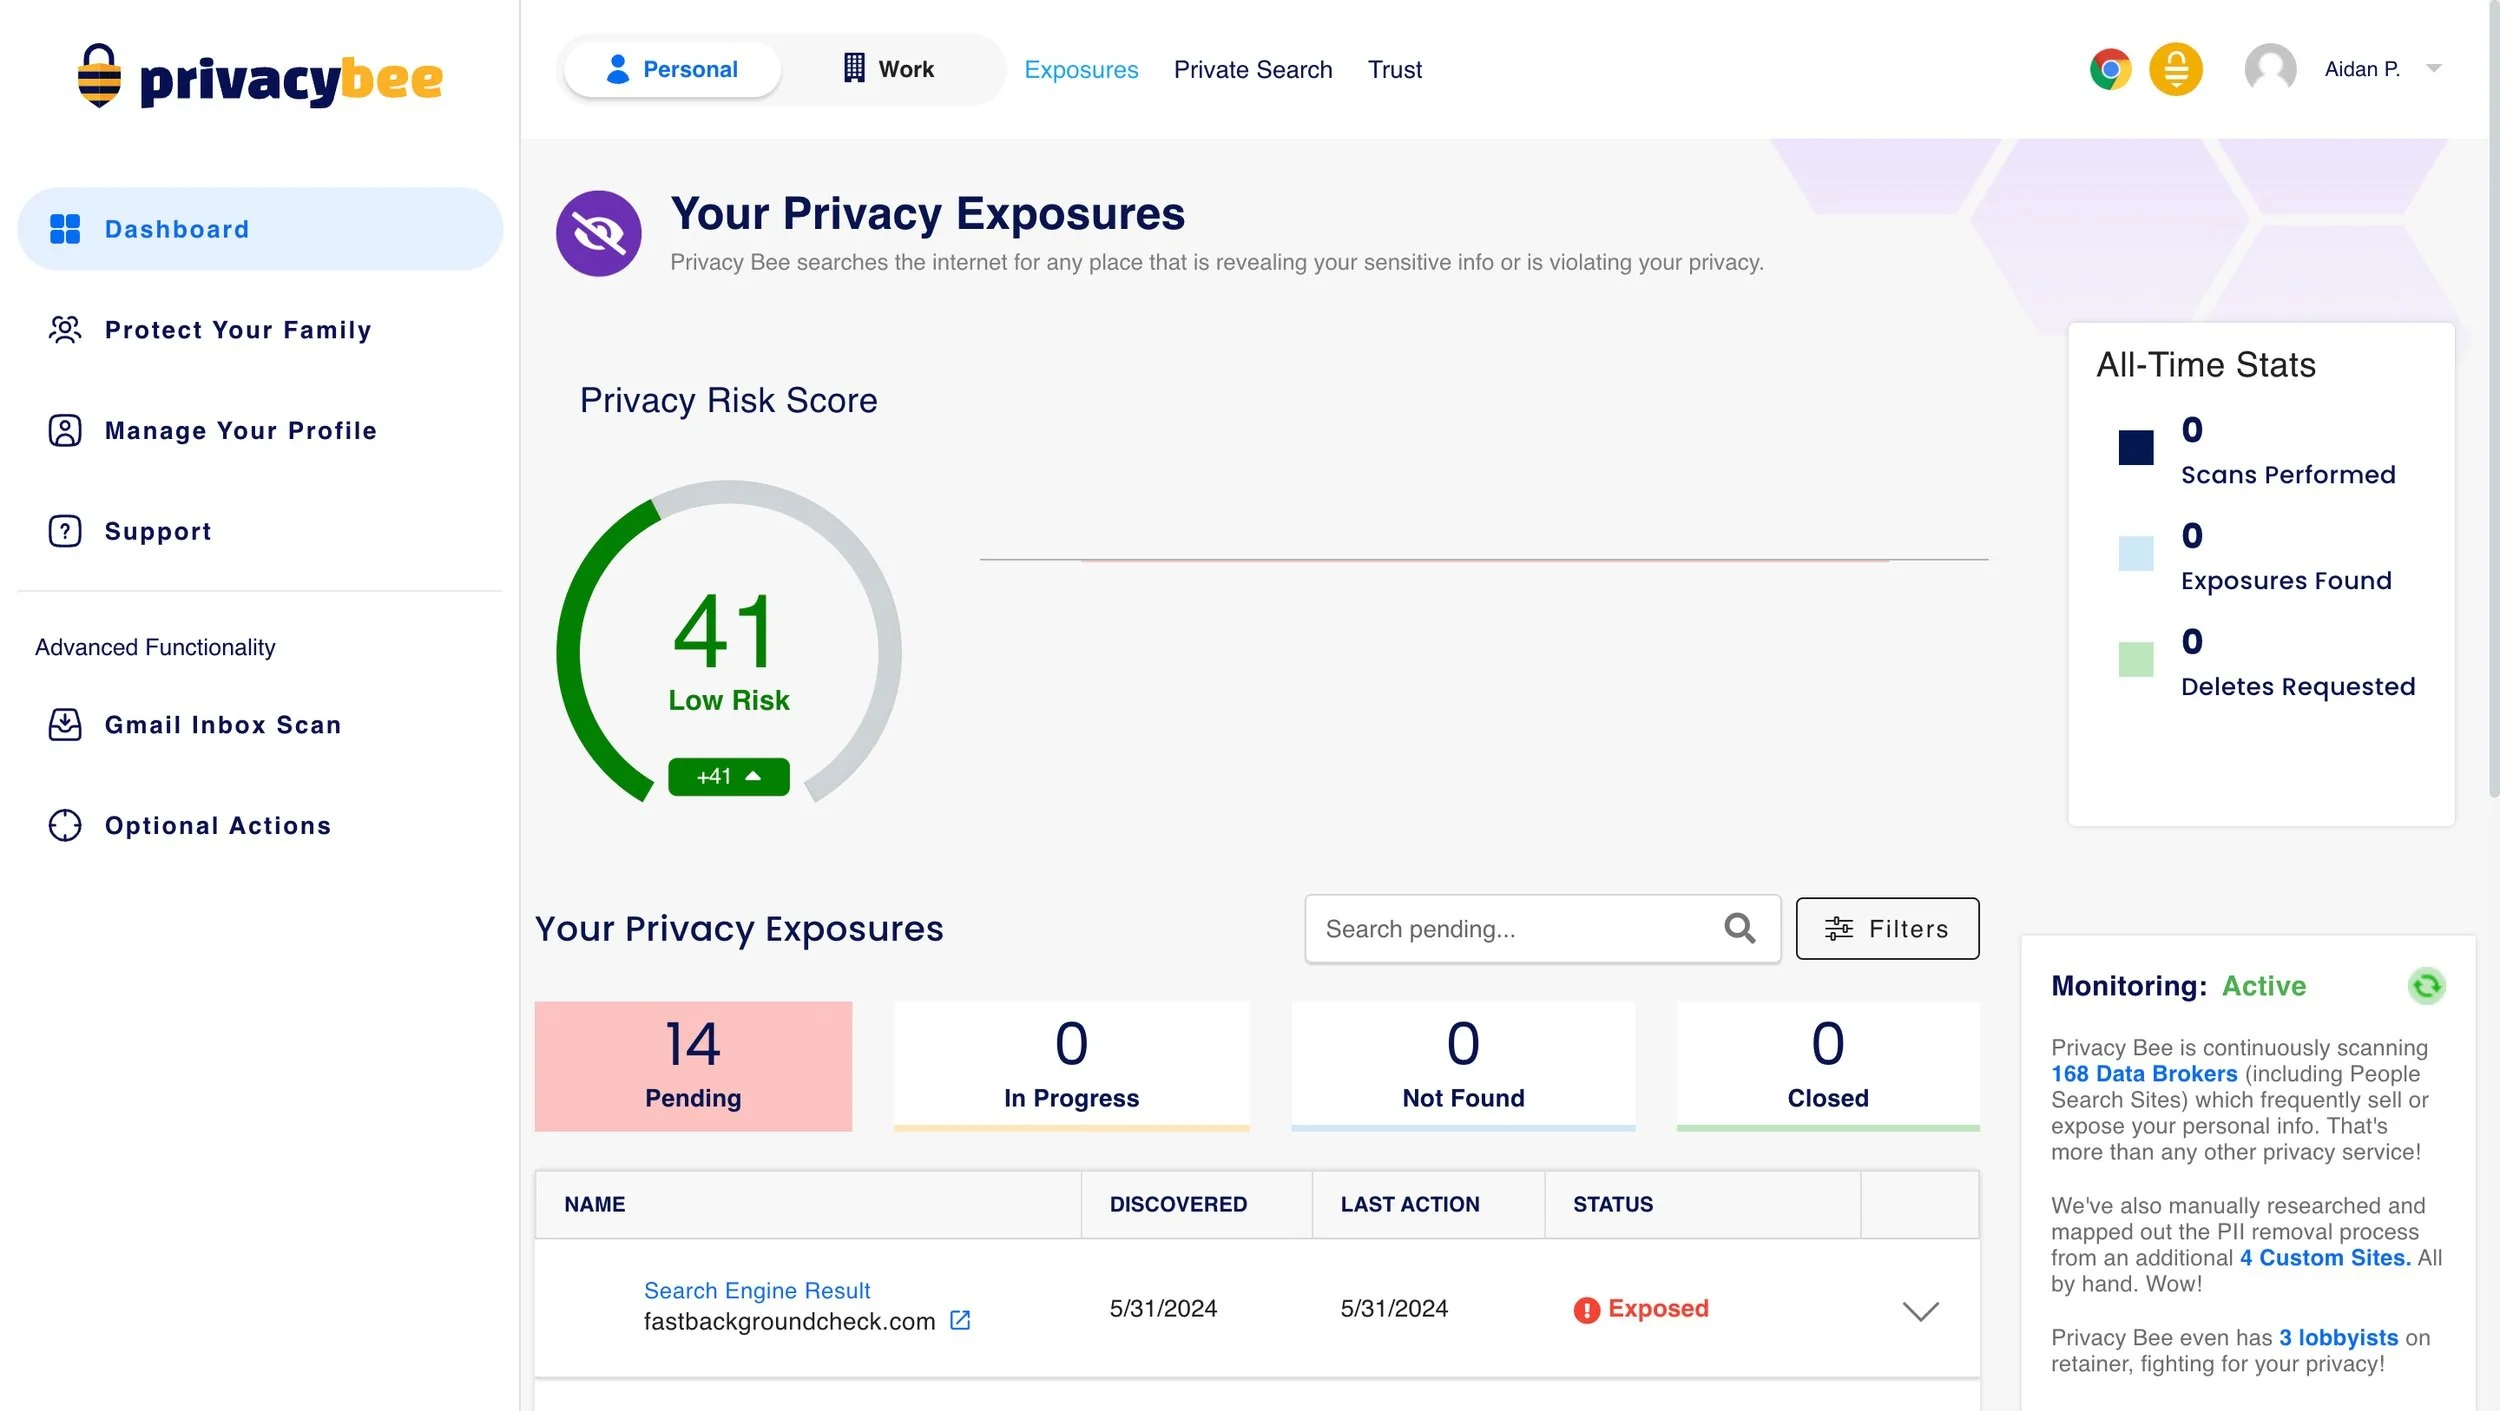Screen dimensions: 2500x1411
Task: Select the Pending status filter card
Action: tap(693, 1066)
